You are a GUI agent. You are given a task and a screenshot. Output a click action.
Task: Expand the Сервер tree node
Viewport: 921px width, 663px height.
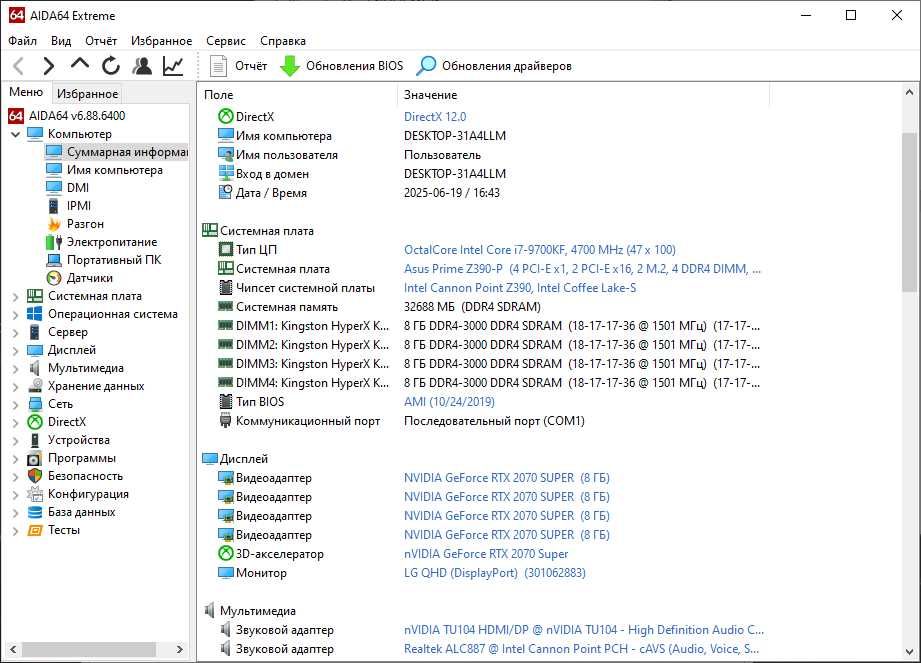16,333
